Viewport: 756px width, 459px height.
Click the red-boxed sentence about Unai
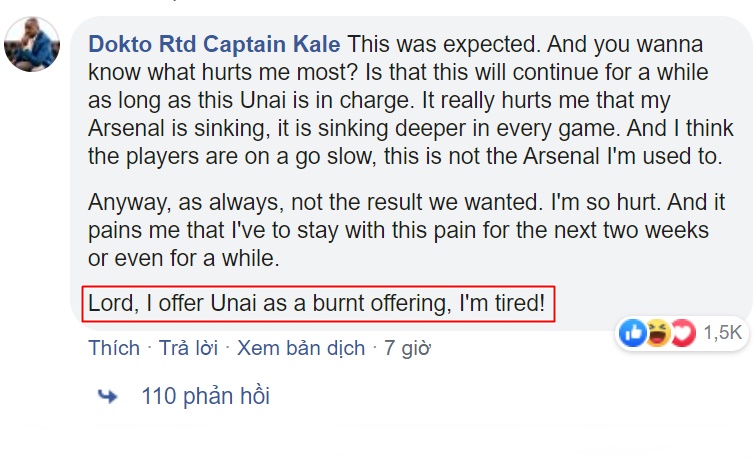317,304
